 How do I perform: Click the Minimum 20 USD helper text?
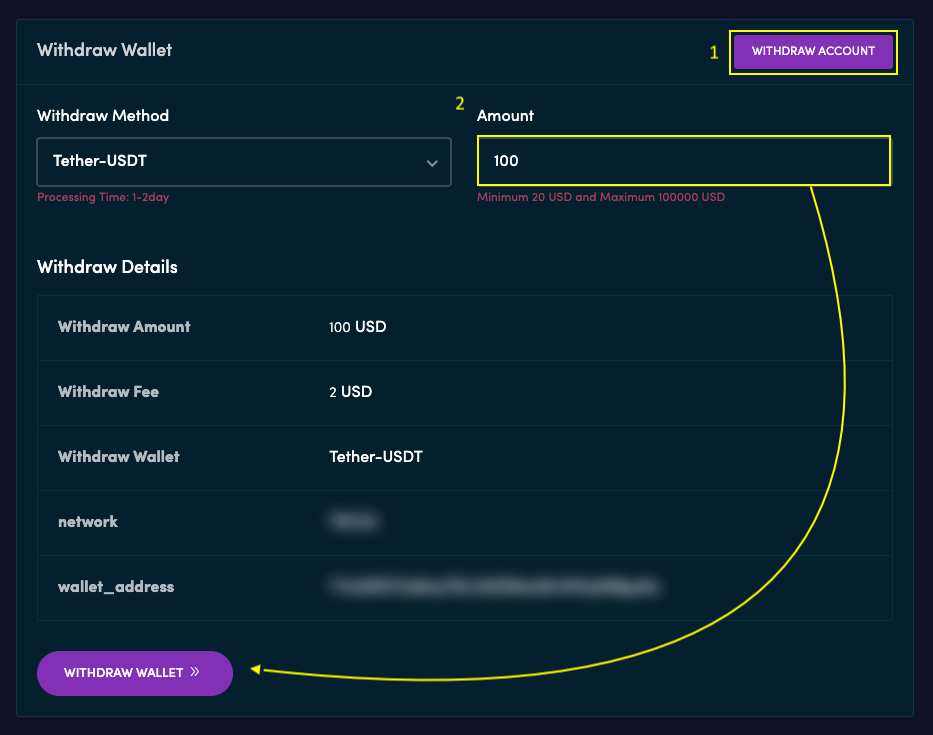tap(601, 197)
